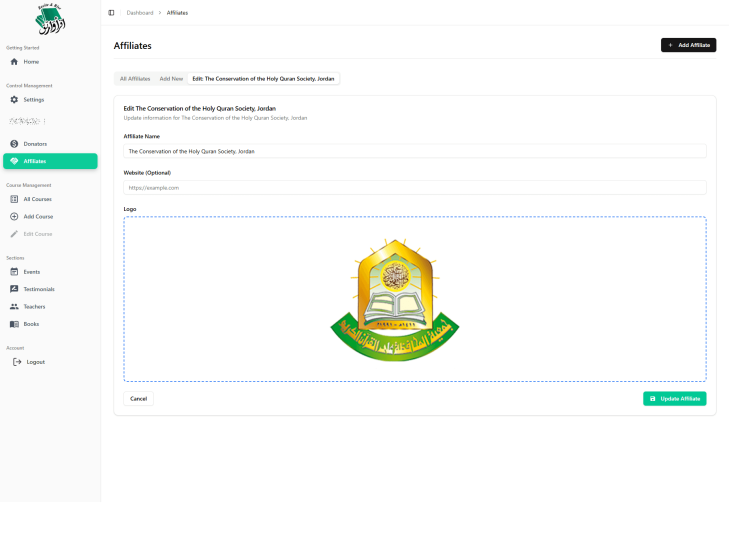729x540 pixels.
Task: Click the Add Course plus icon
Action: (14, 216)
